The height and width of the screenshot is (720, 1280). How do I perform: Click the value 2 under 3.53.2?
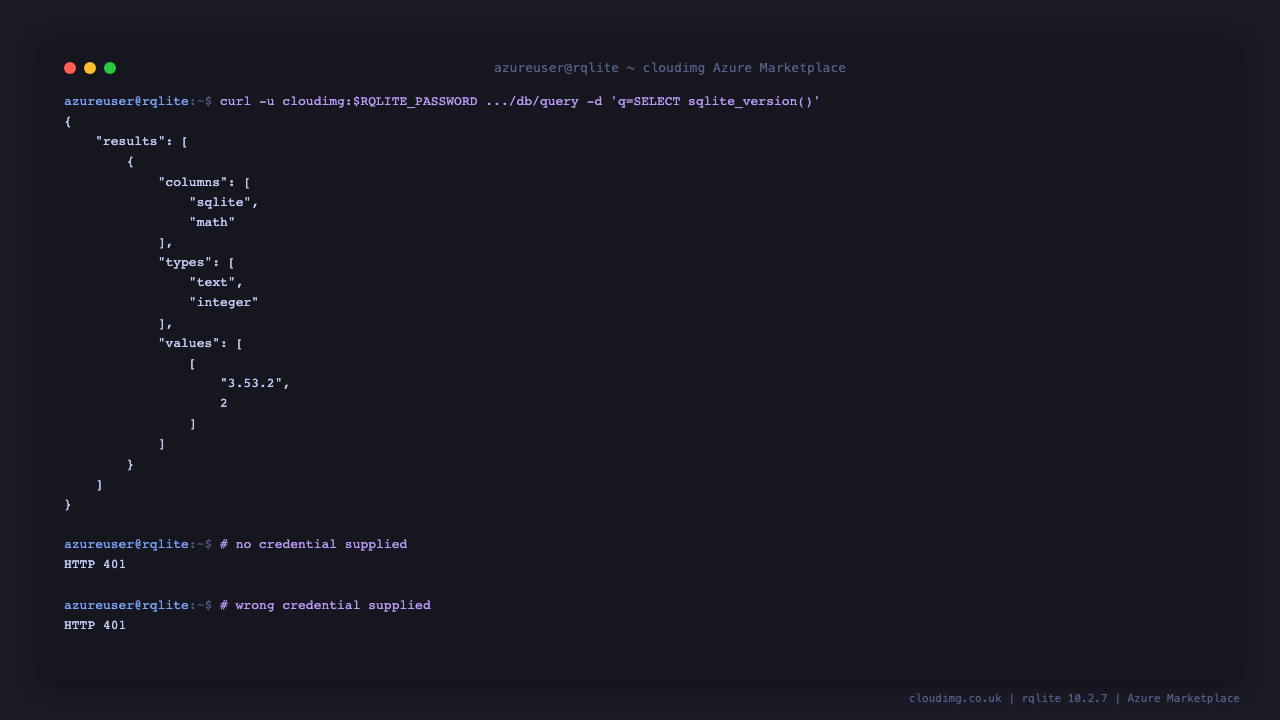point(224,403)
